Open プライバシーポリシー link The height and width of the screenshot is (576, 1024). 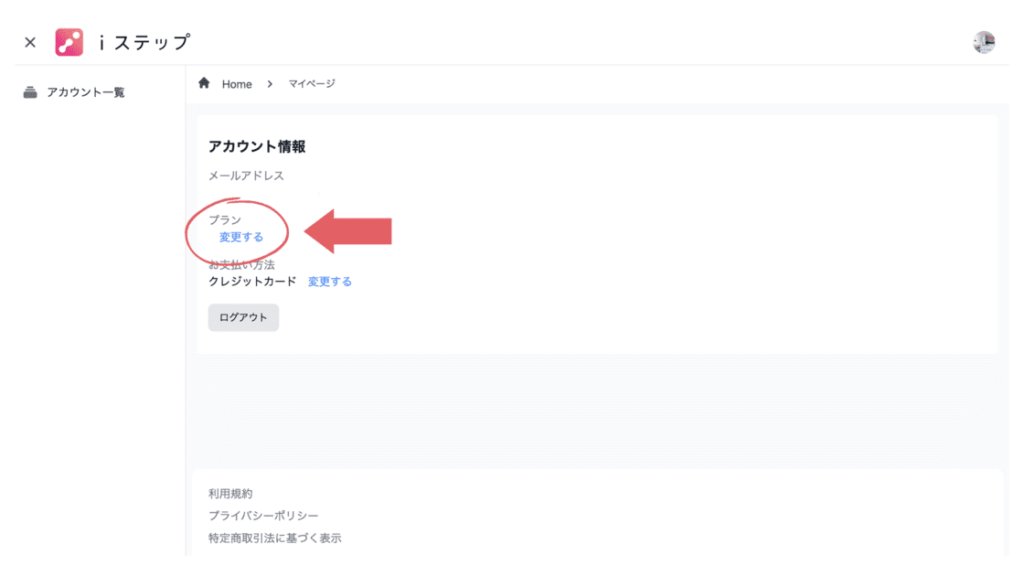point(263,516)
